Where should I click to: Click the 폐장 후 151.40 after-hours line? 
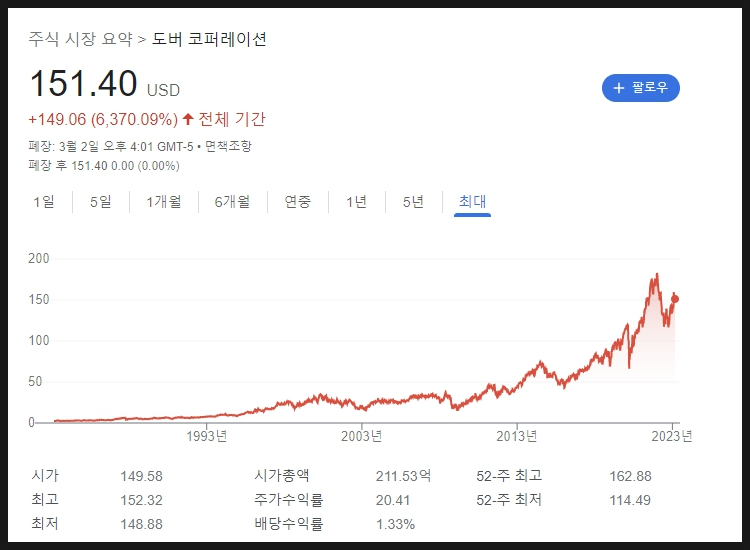coord(104,165)
